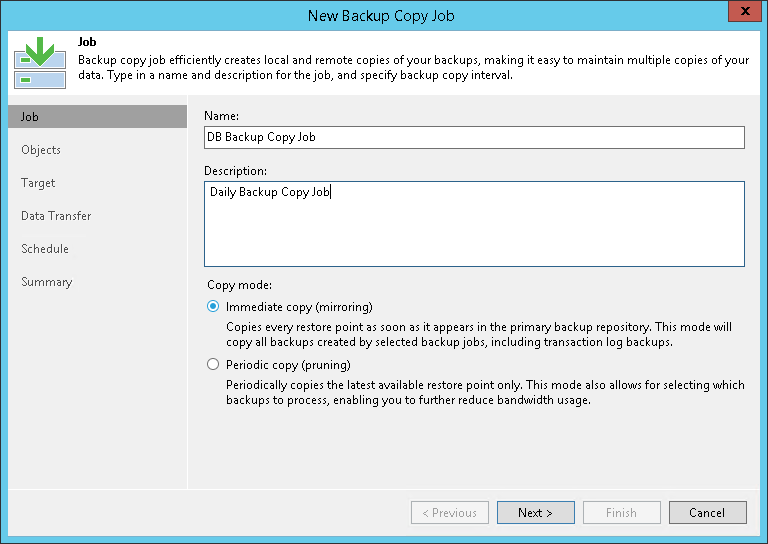The image size is (768, 544).
Task: Focus the Name input field
Action: pyautogui.click(x=474, y=137)
